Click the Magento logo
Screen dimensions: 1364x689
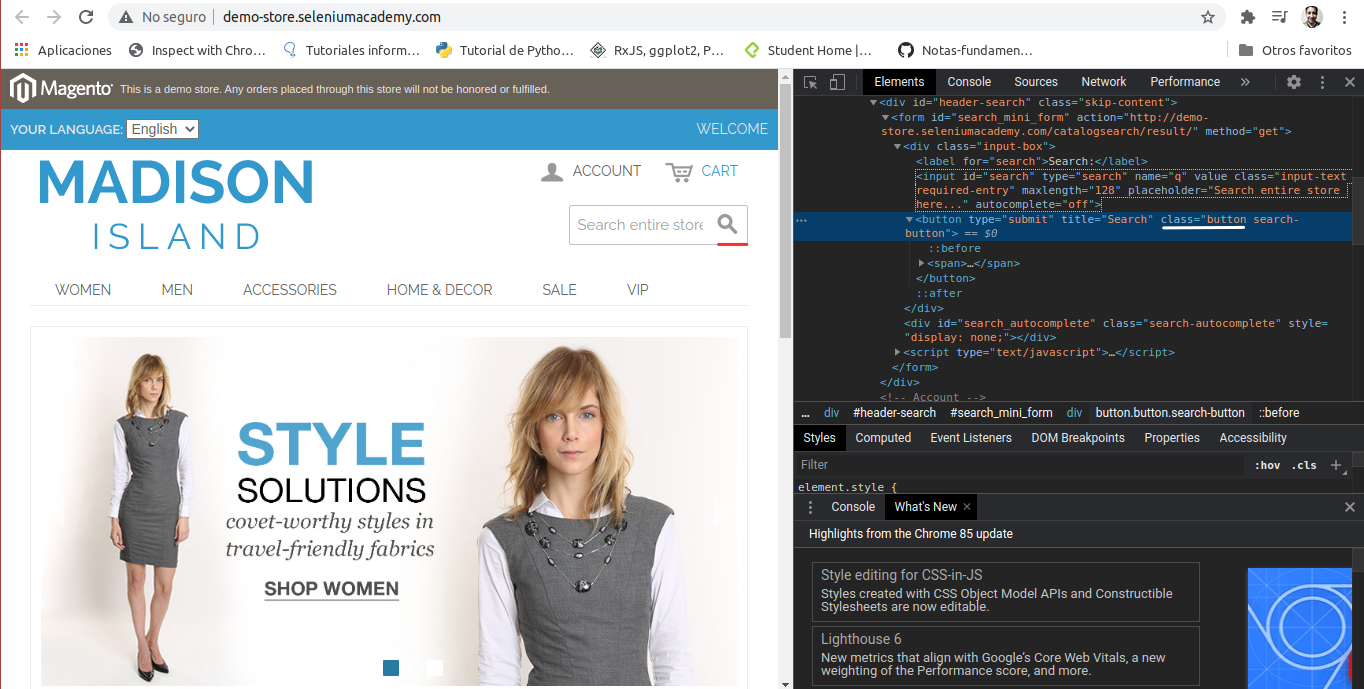[x=61, y=88]
